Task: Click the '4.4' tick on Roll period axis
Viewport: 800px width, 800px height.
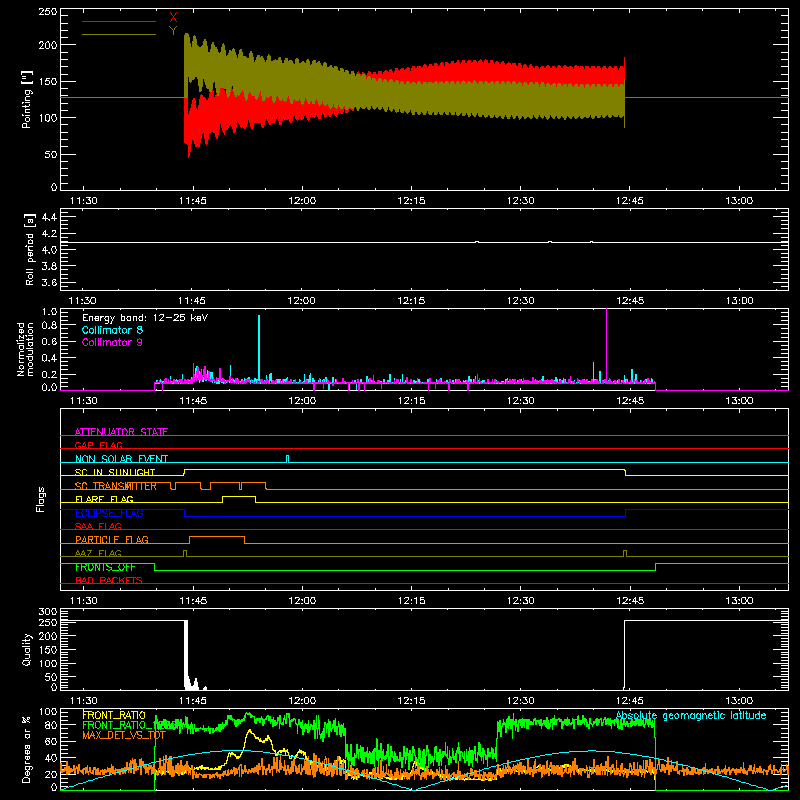Action: (x=49, y=217)
